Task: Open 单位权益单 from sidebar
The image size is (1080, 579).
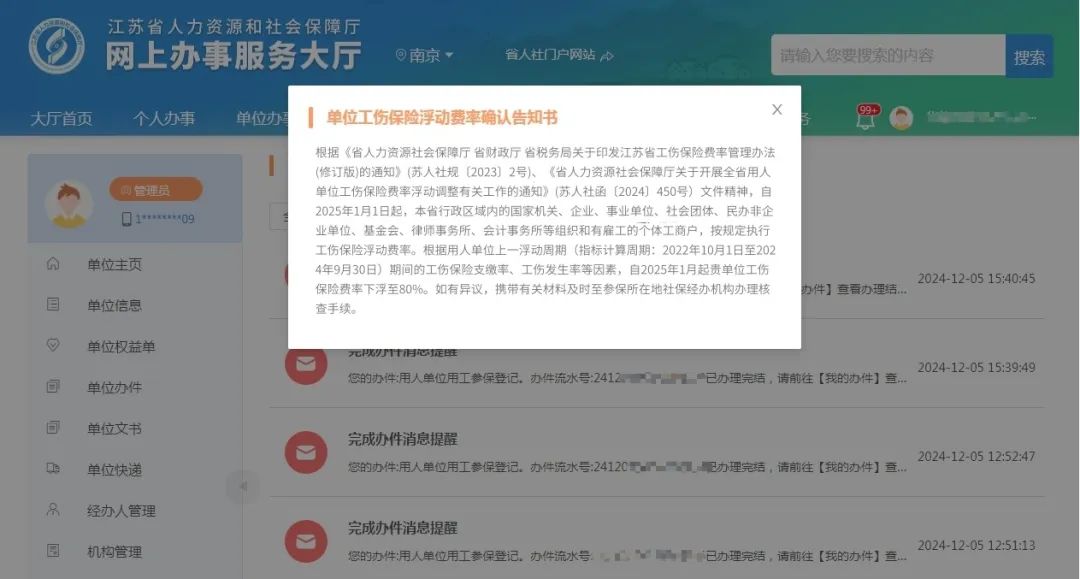Action: 121,346
